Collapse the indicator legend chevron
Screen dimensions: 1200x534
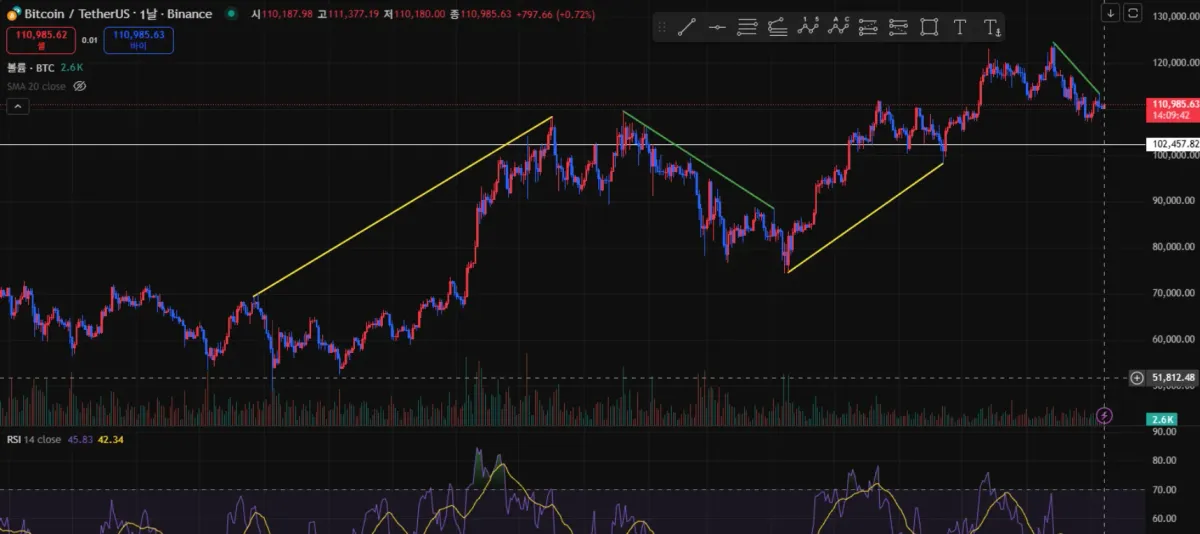pyautogui.click(x=17, y=107)
